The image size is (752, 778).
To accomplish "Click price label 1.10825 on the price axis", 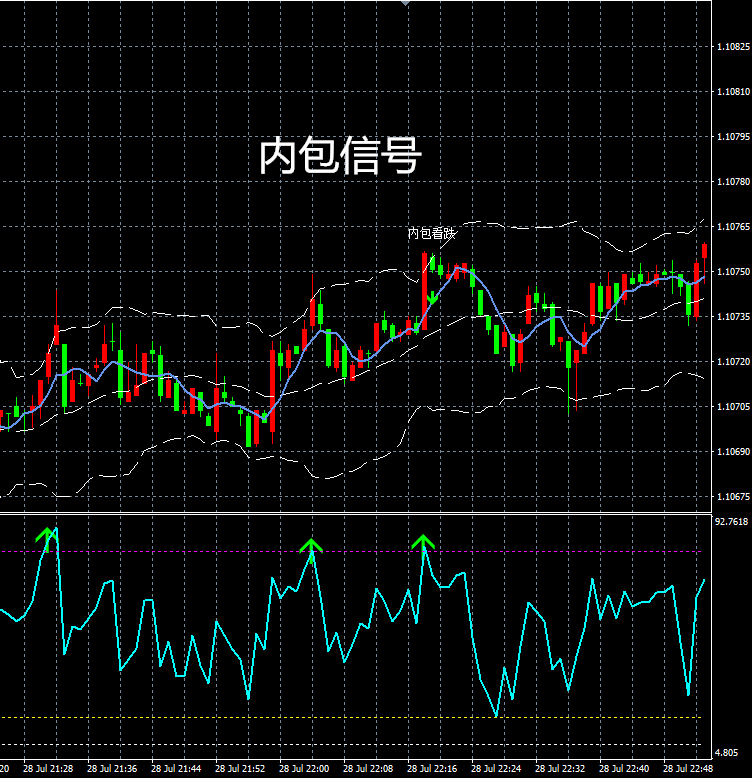I will [x=734, y=47].
